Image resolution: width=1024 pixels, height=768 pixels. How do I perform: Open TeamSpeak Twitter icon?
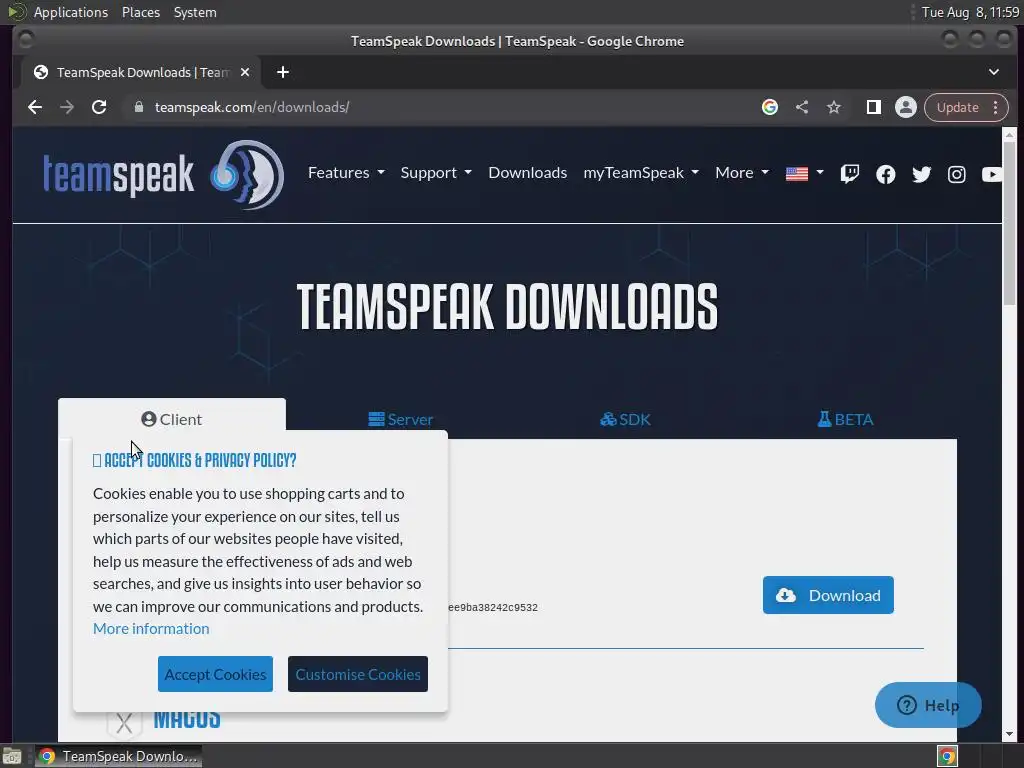click(x=921, y=174)
